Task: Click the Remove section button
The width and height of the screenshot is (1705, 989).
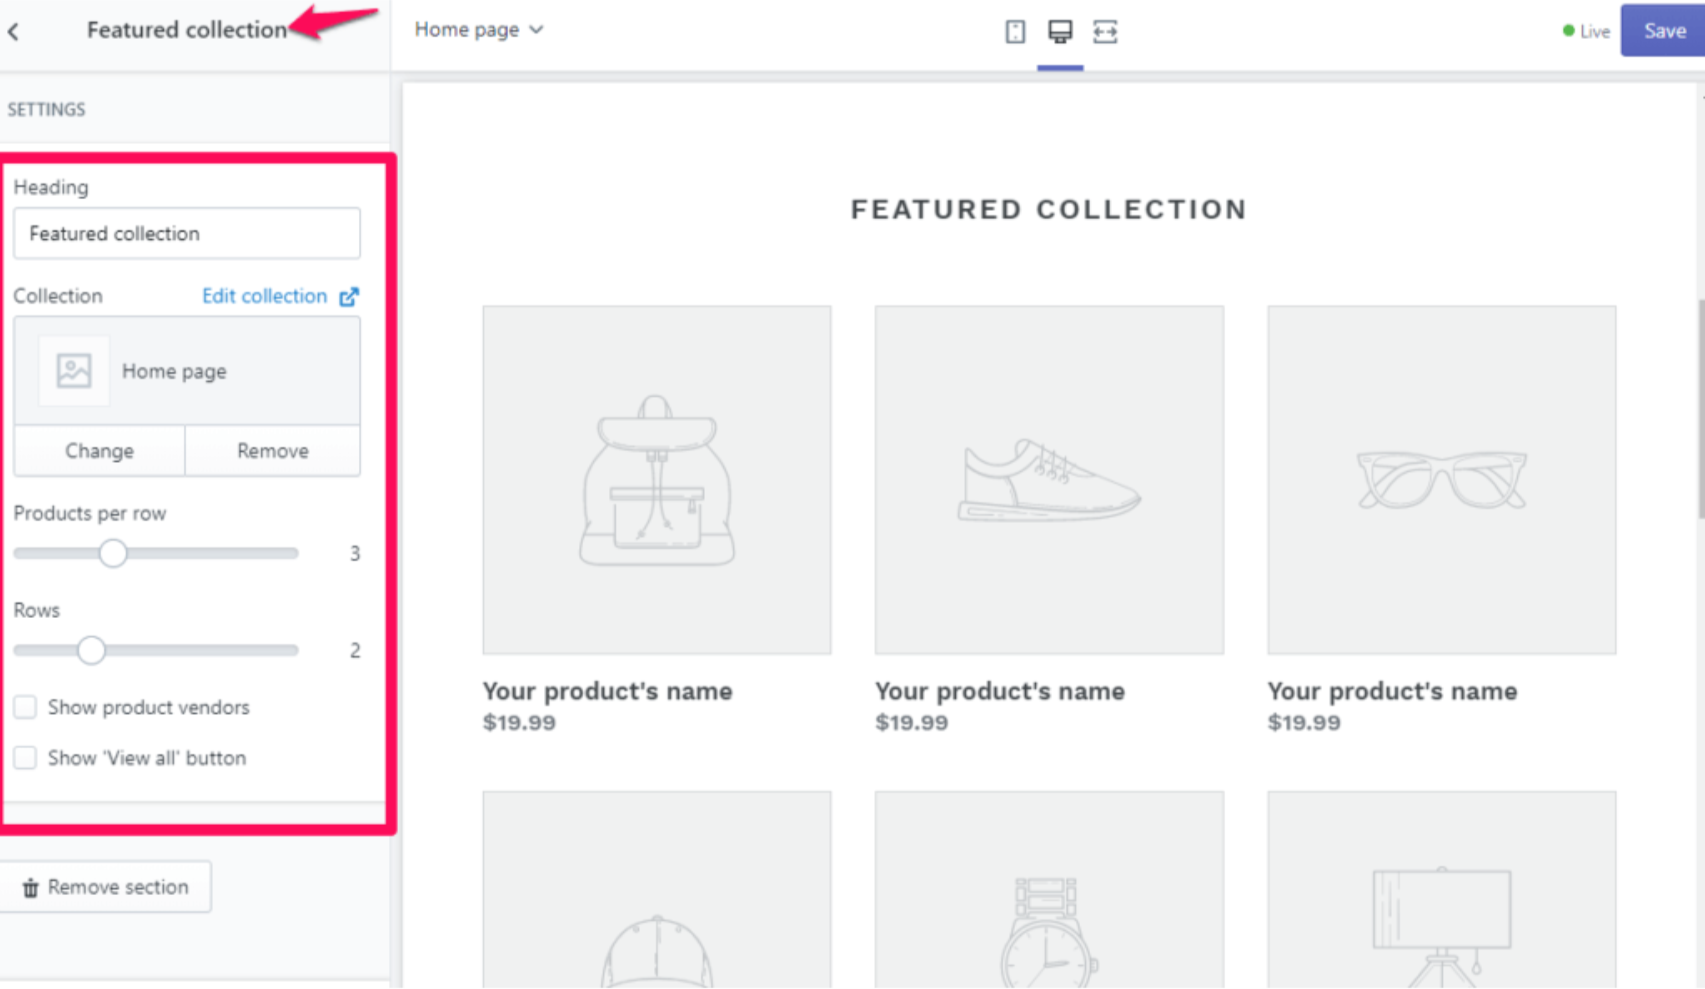Action: tap(106, 887)
